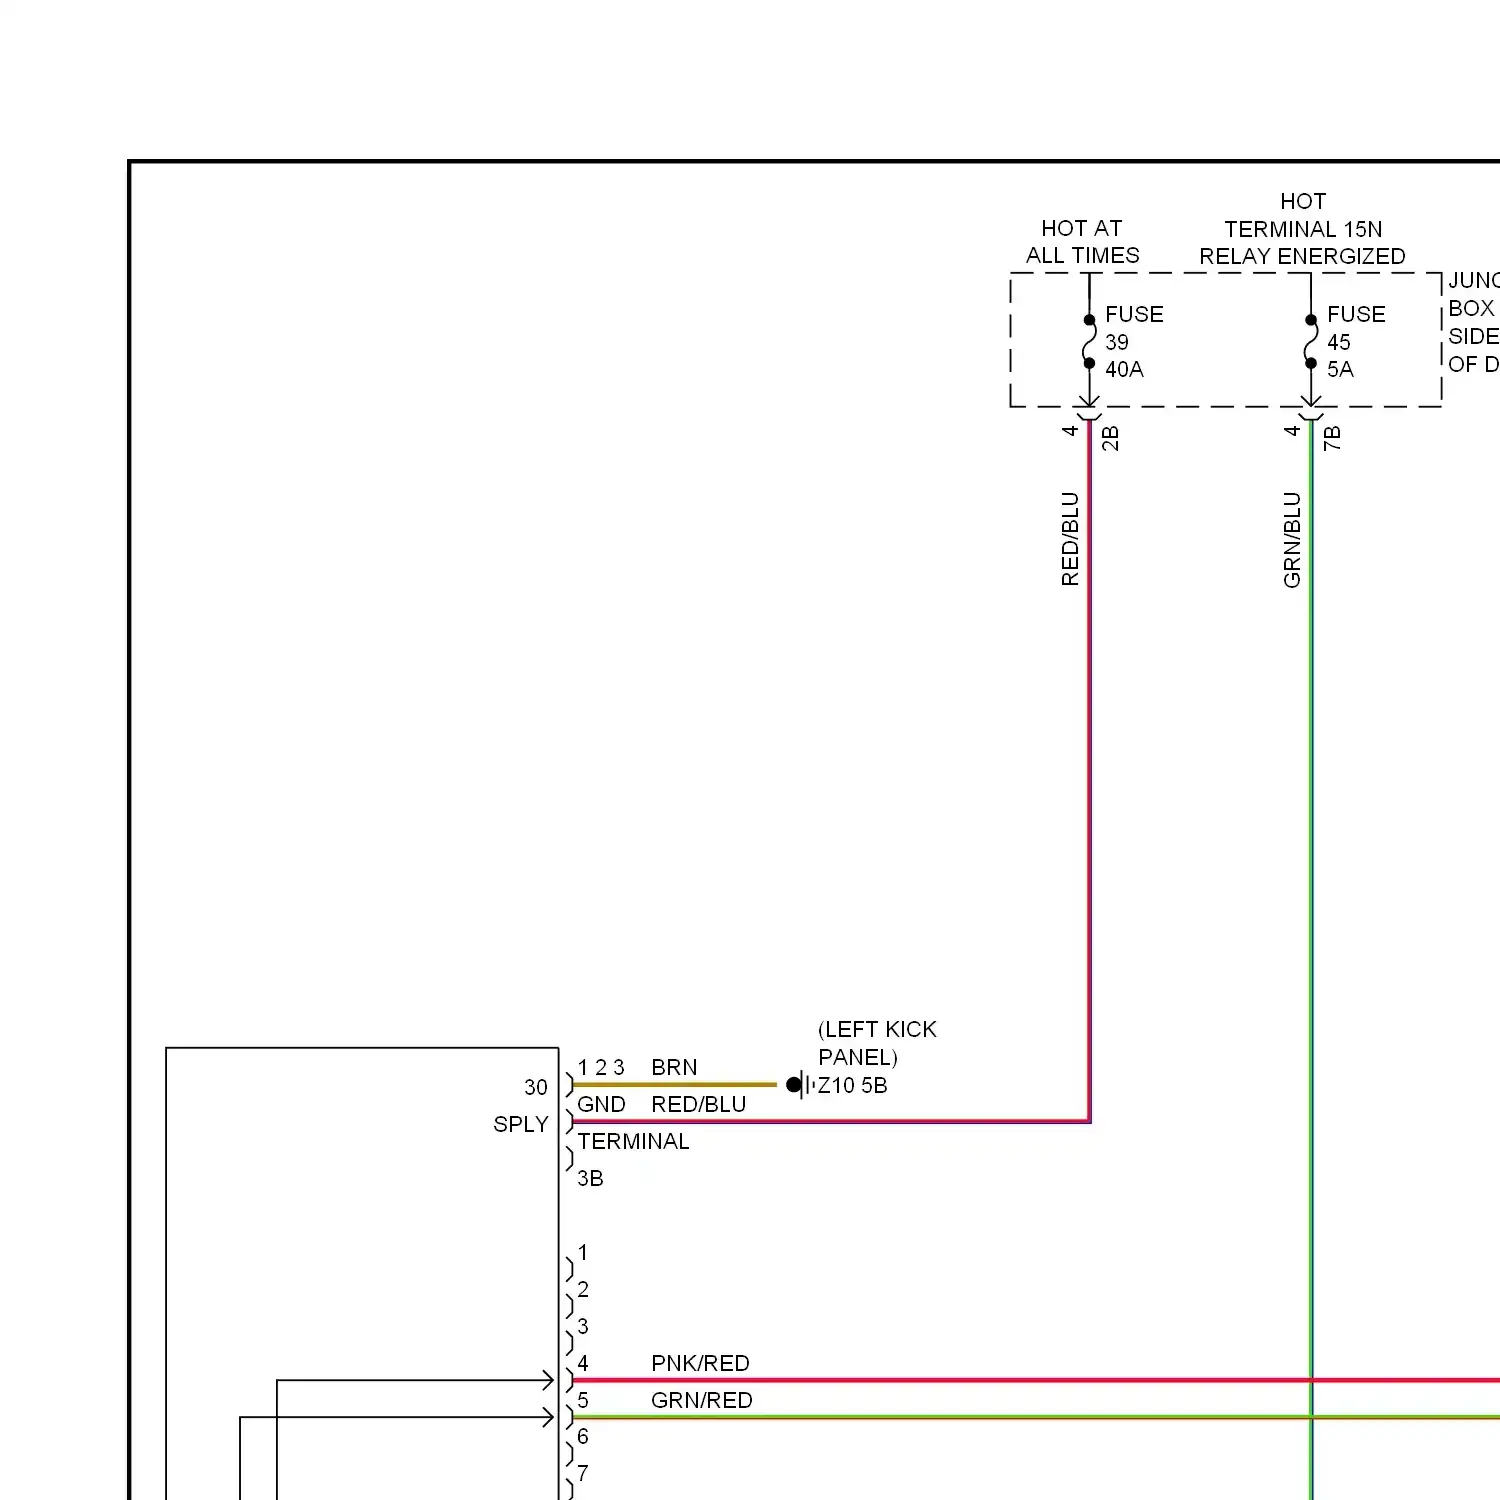Click the arrowhead at pin 5
1500x1500 pixels.
547,1417
